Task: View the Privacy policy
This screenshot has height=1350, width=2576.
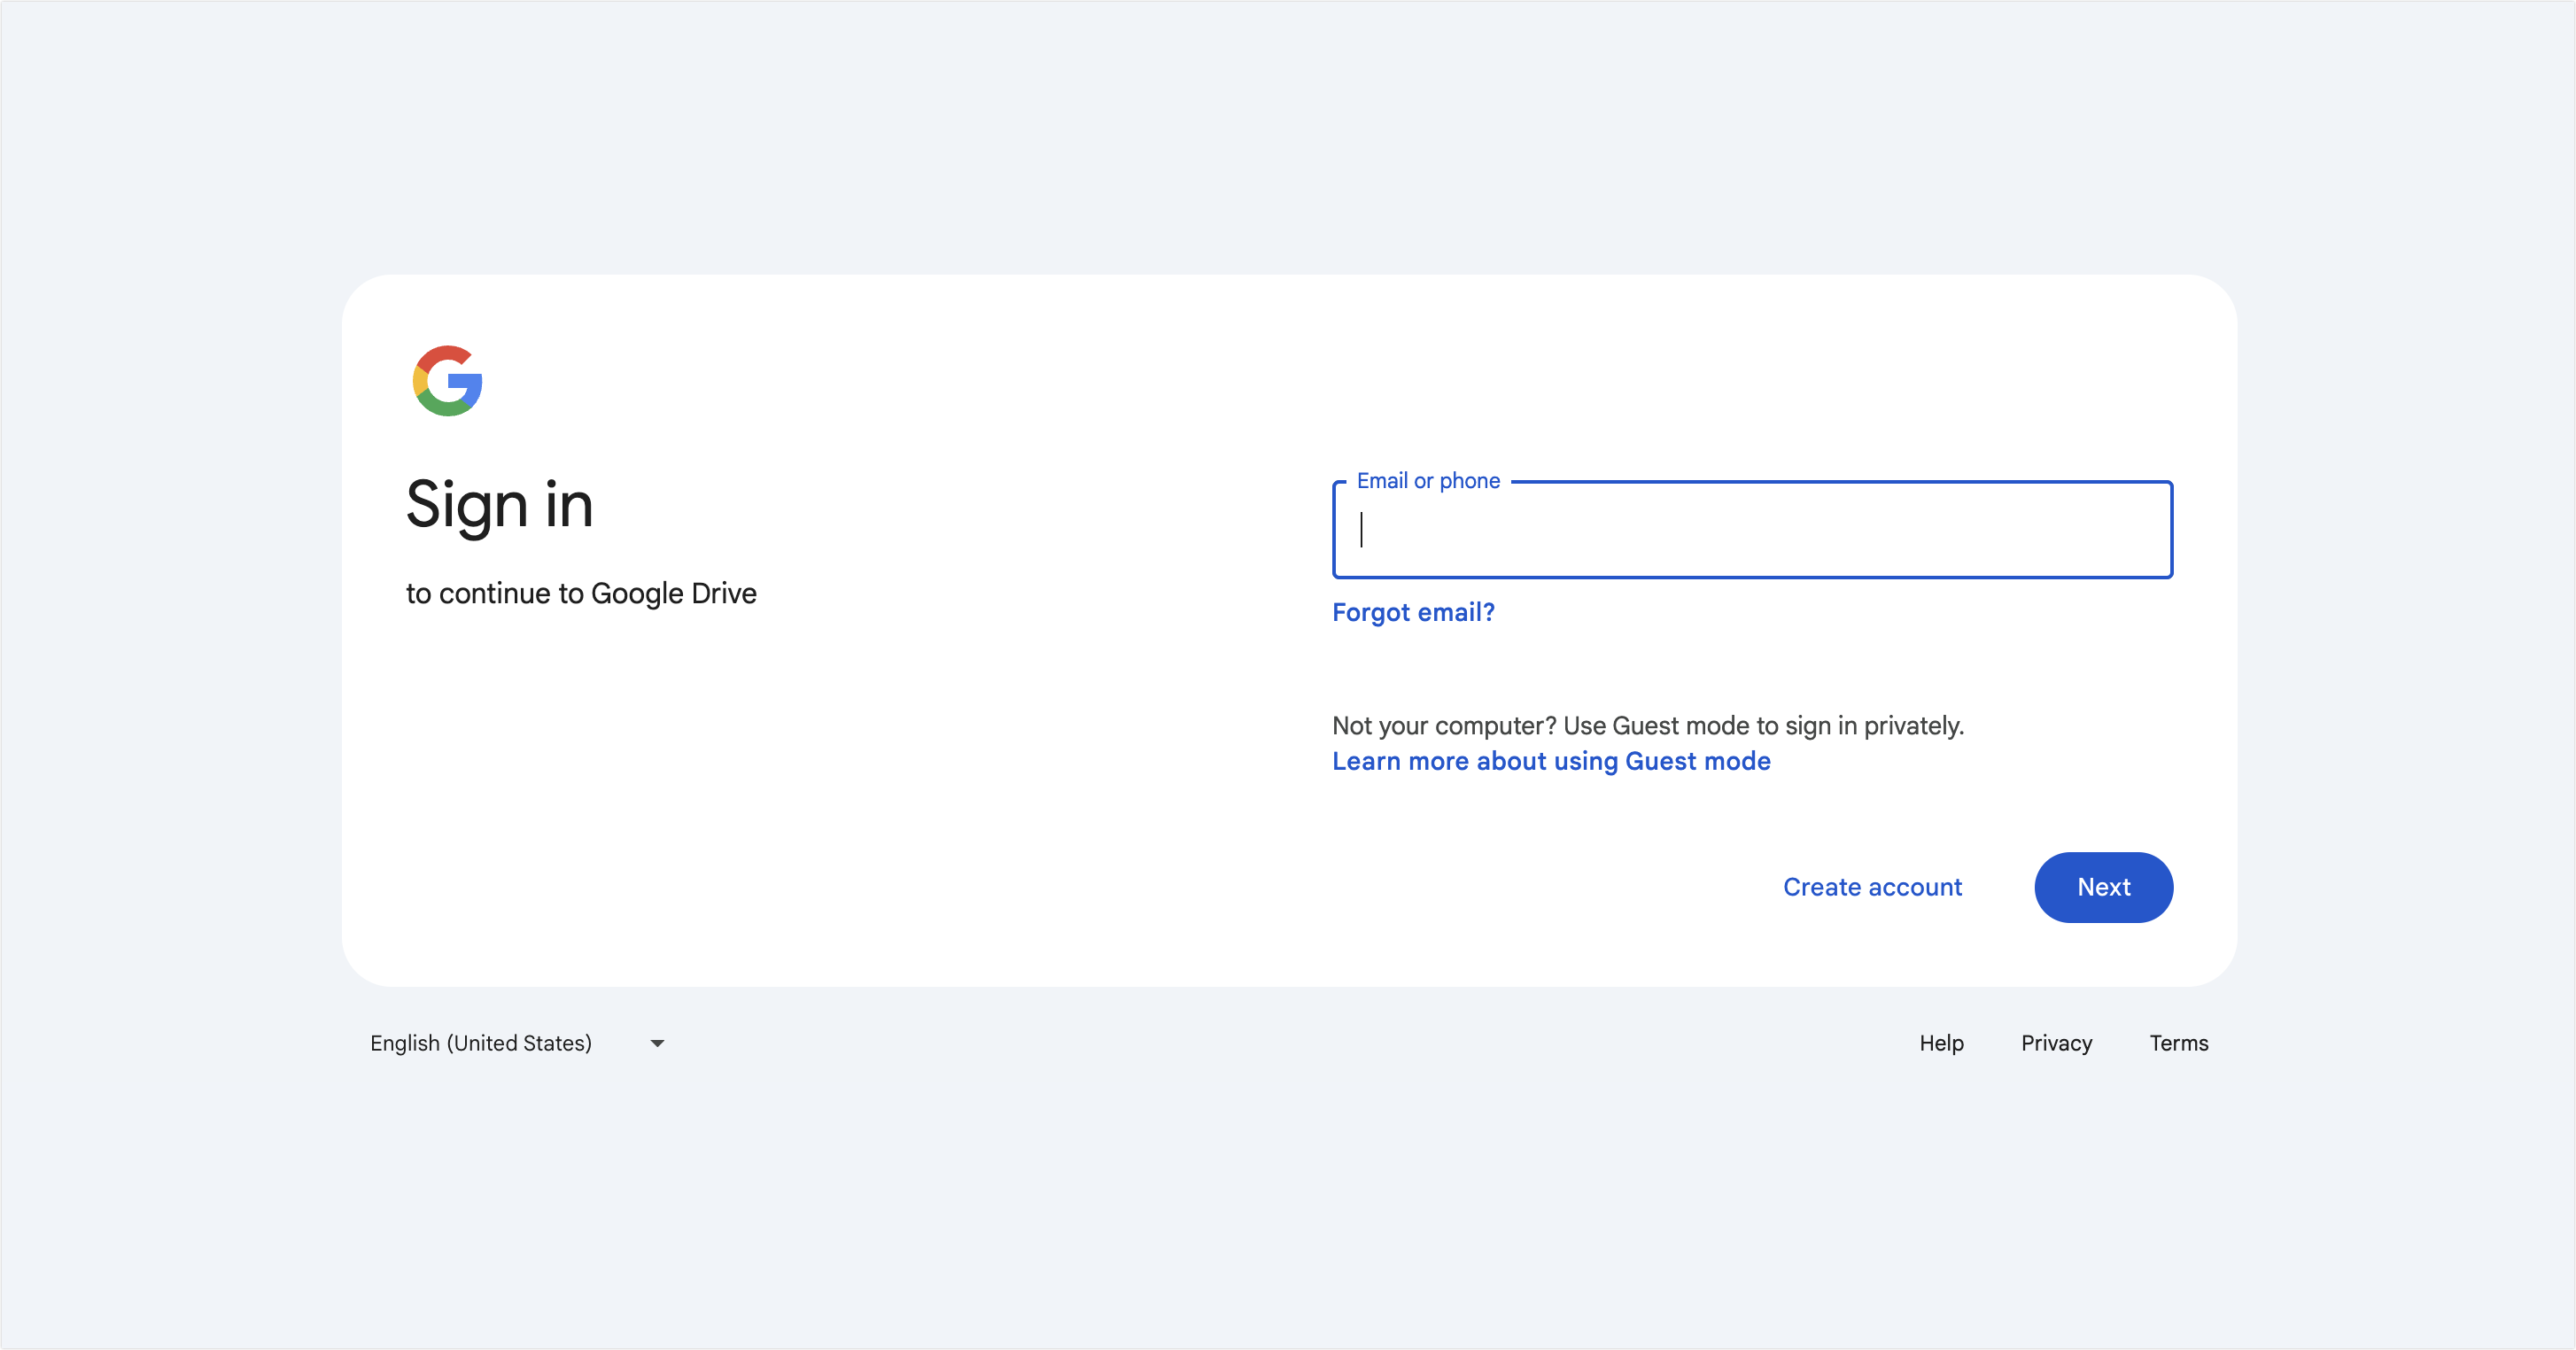Action: (2056, 1043)
